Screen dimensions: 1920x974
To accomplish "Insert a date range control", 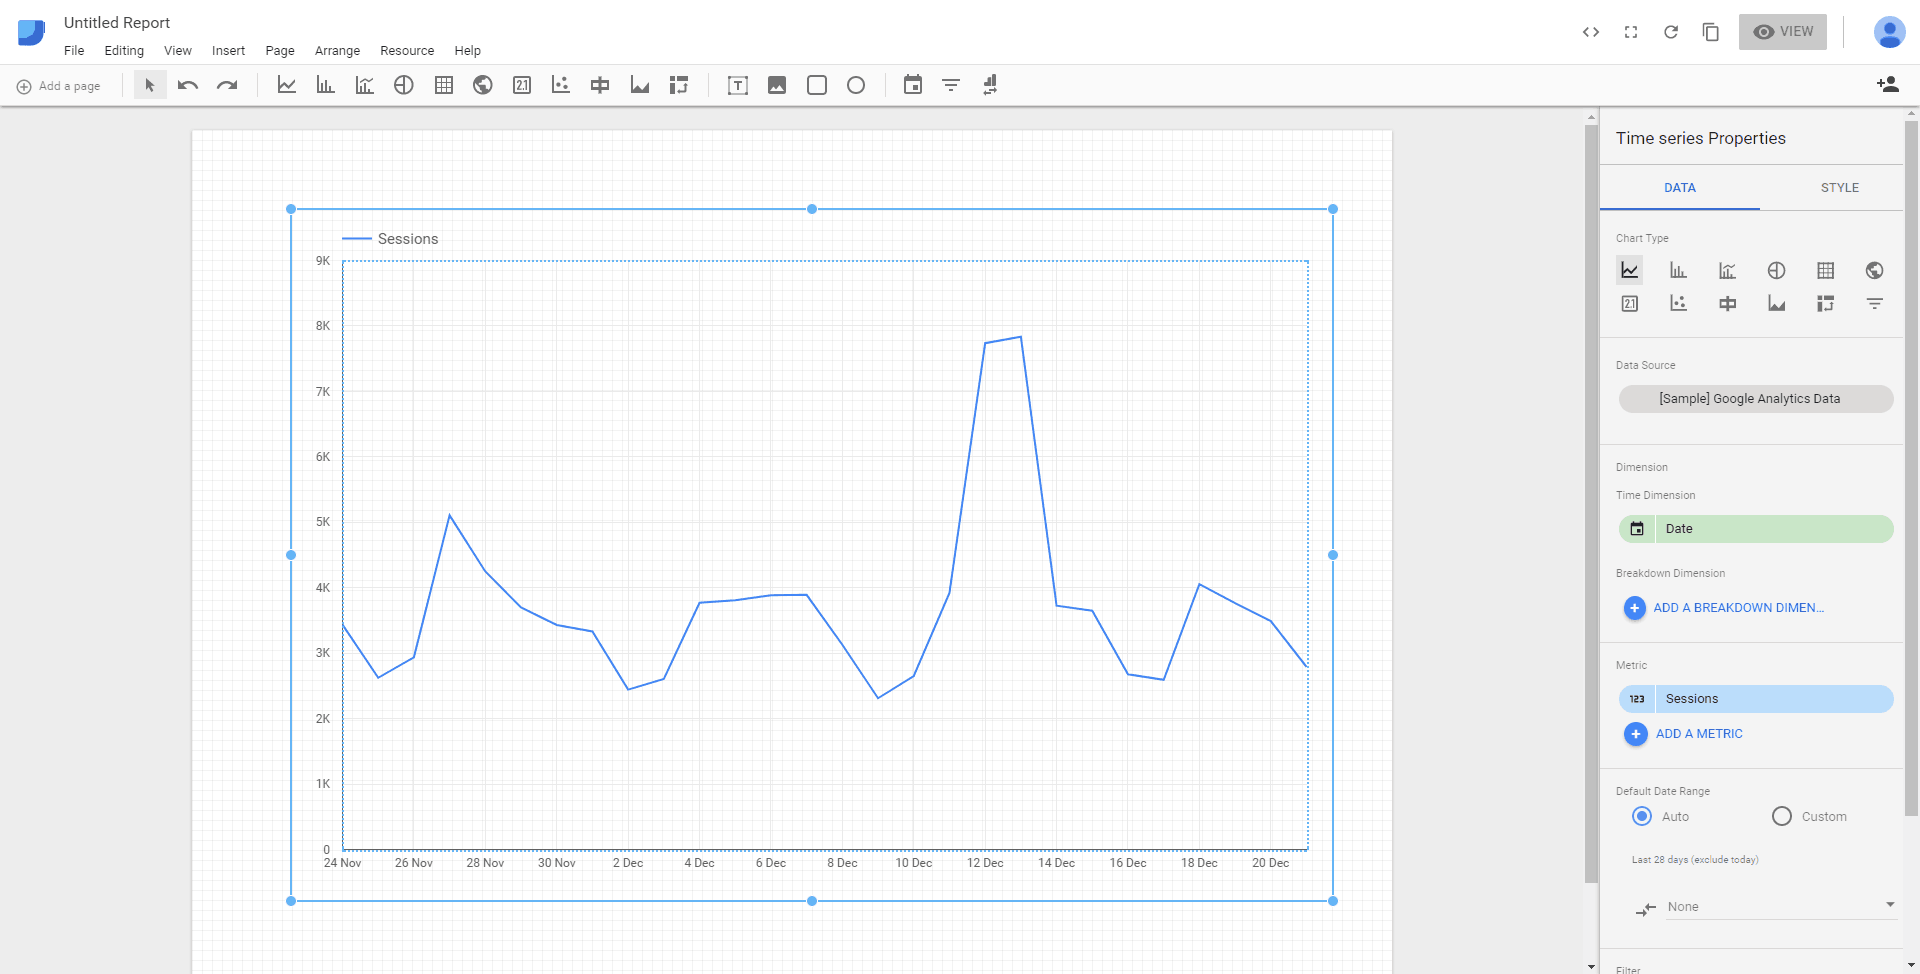I will pos(912,85).
